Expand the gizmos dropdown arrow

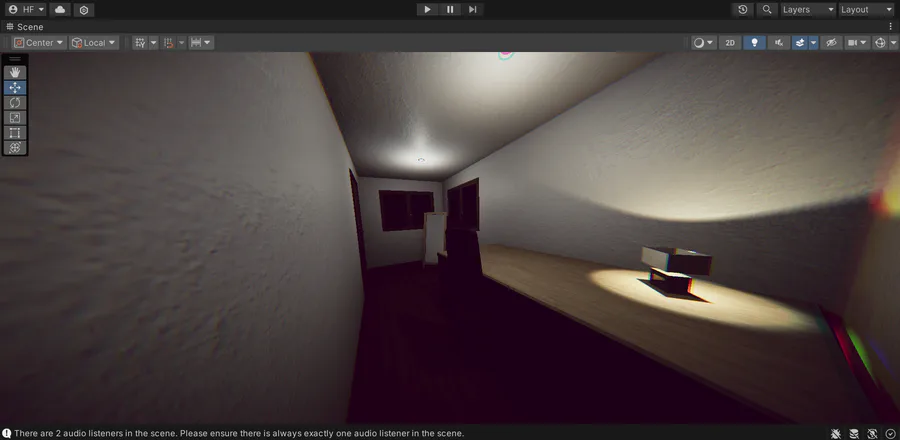(893, 42)
